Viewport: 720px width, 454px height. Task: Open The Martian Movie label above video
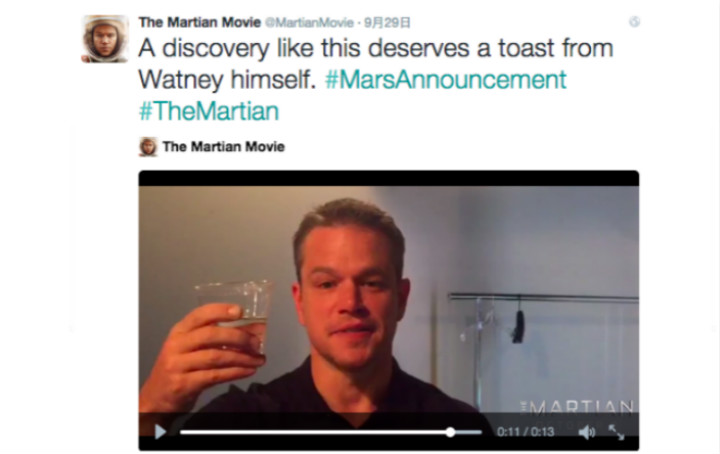tap(224, 147)
